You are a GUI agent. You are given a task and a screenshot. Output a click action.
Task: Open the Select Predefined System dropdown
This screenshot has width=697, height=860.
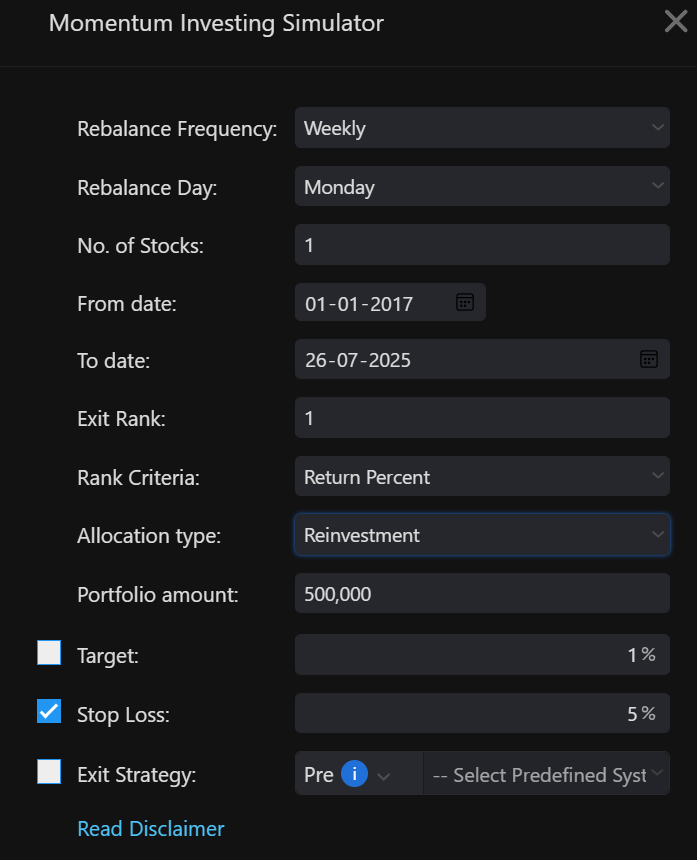coord(547,774)
